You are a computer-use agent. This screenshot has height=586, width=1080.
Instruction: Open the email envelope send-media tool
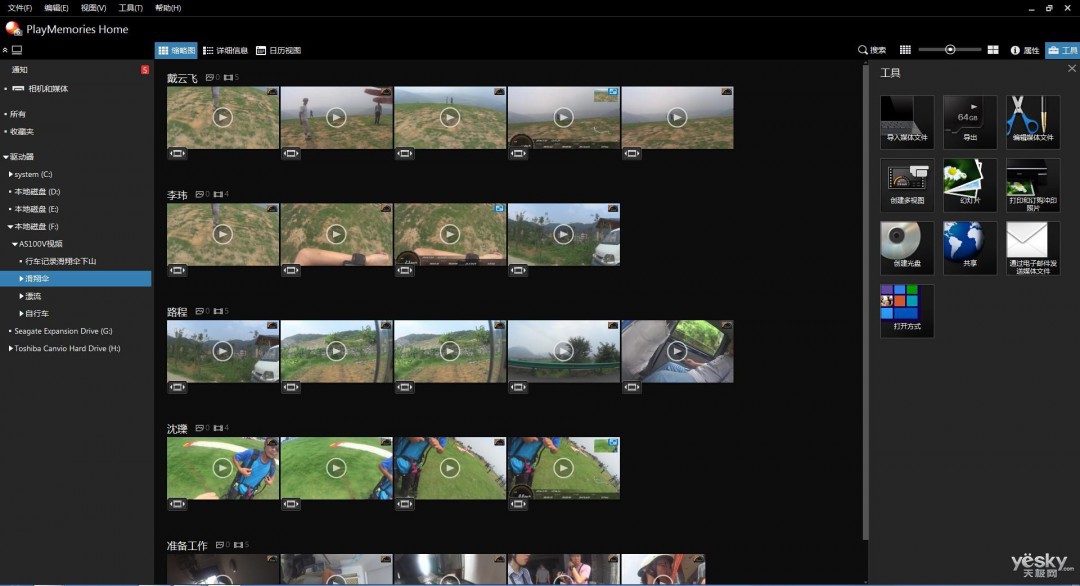point(1033,248)
